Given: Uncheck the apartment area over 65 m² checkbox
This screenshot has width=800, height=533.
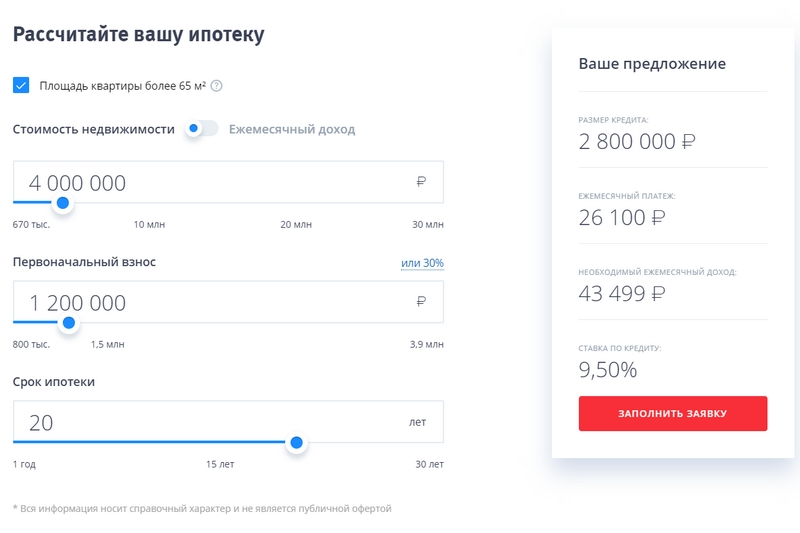Looking at the screenshot, I should [x=21, y=85].
